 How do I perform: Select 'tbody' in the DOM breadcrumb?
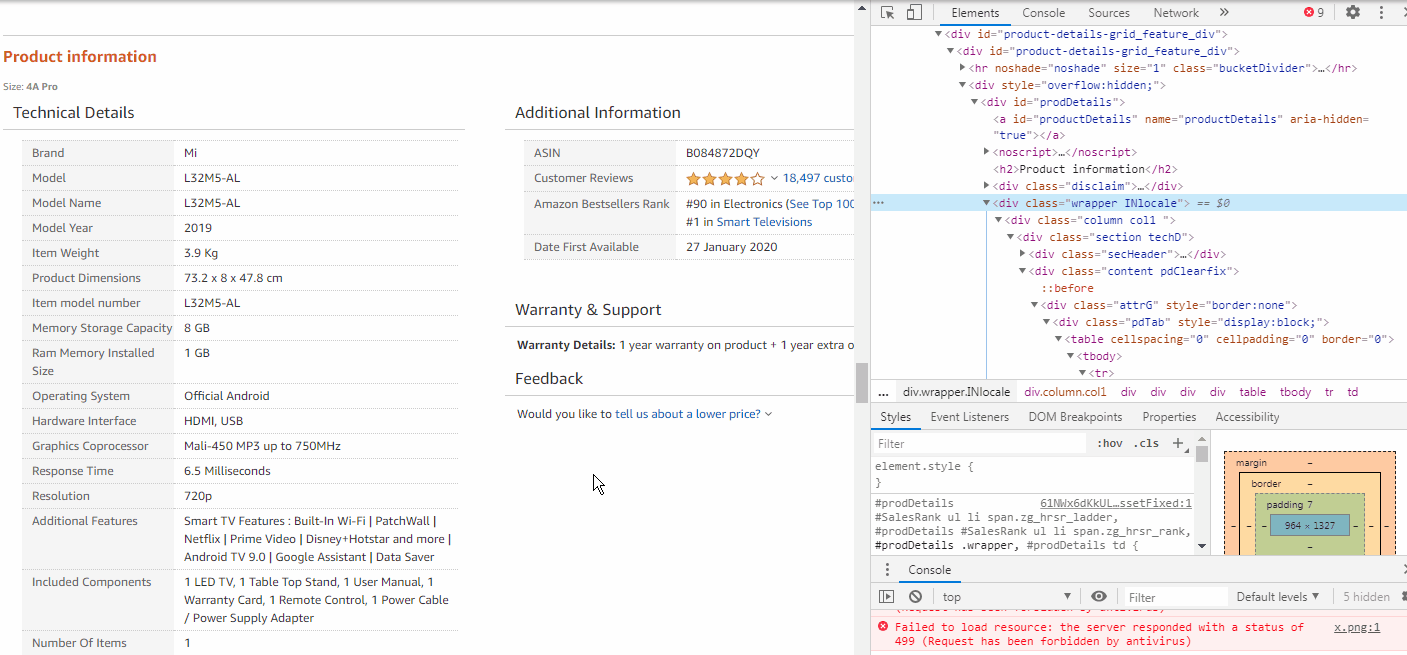click(1295, 393)
